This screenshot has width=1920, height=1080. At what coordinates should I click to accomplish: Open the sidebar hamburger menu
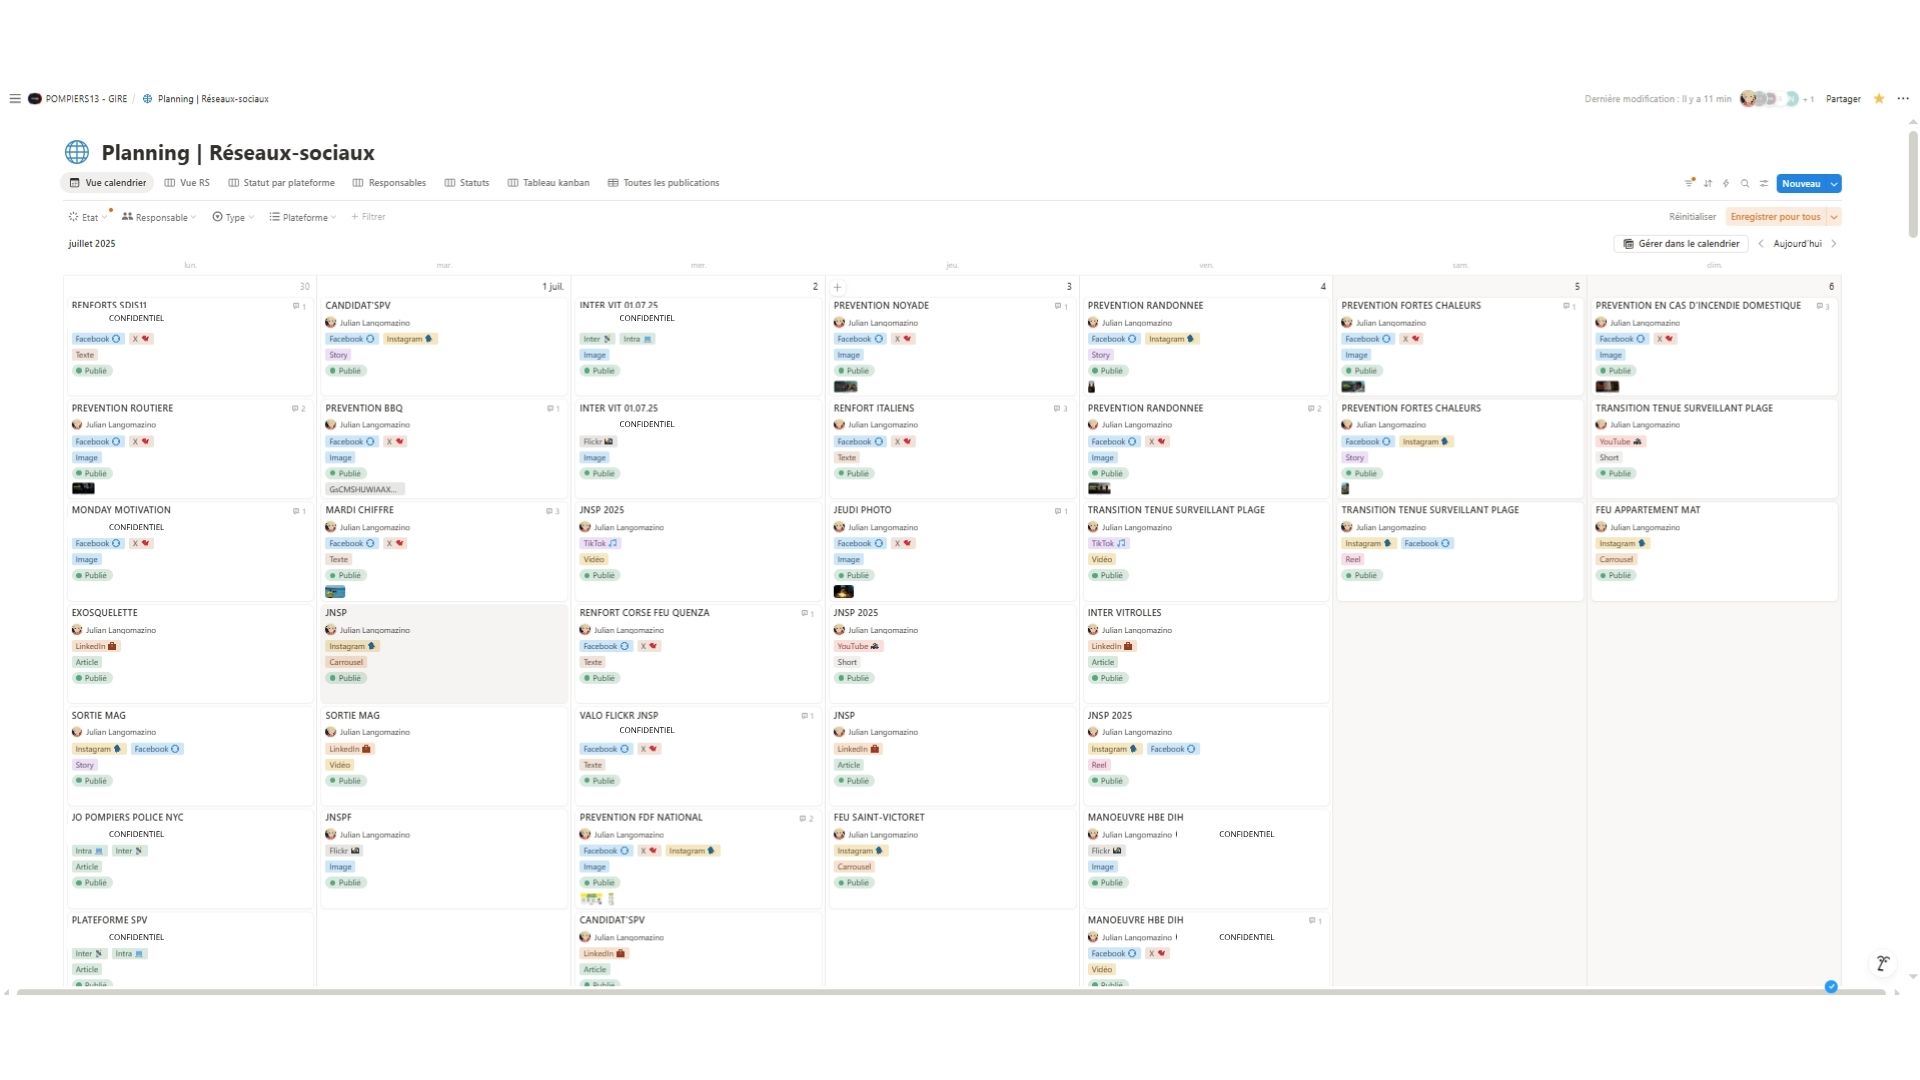click(15, 99)
